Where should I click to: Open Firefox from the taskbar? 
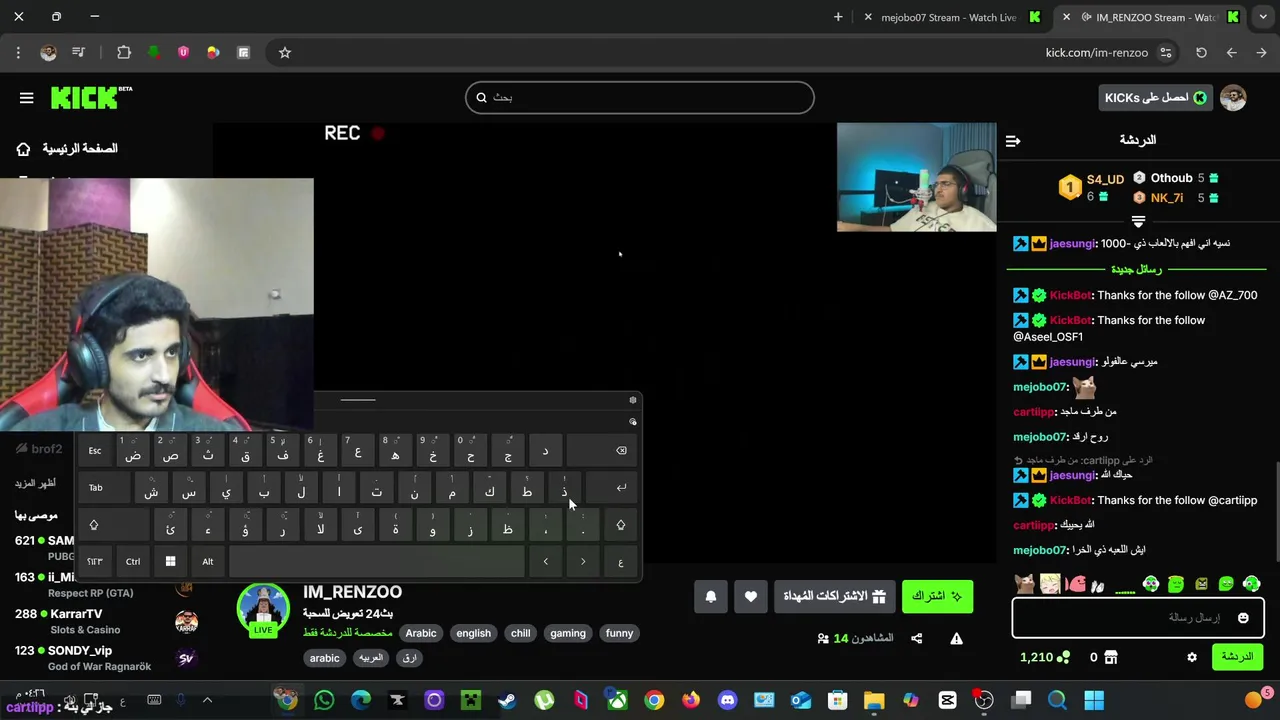pyautogui.click(x=691, y=700)
